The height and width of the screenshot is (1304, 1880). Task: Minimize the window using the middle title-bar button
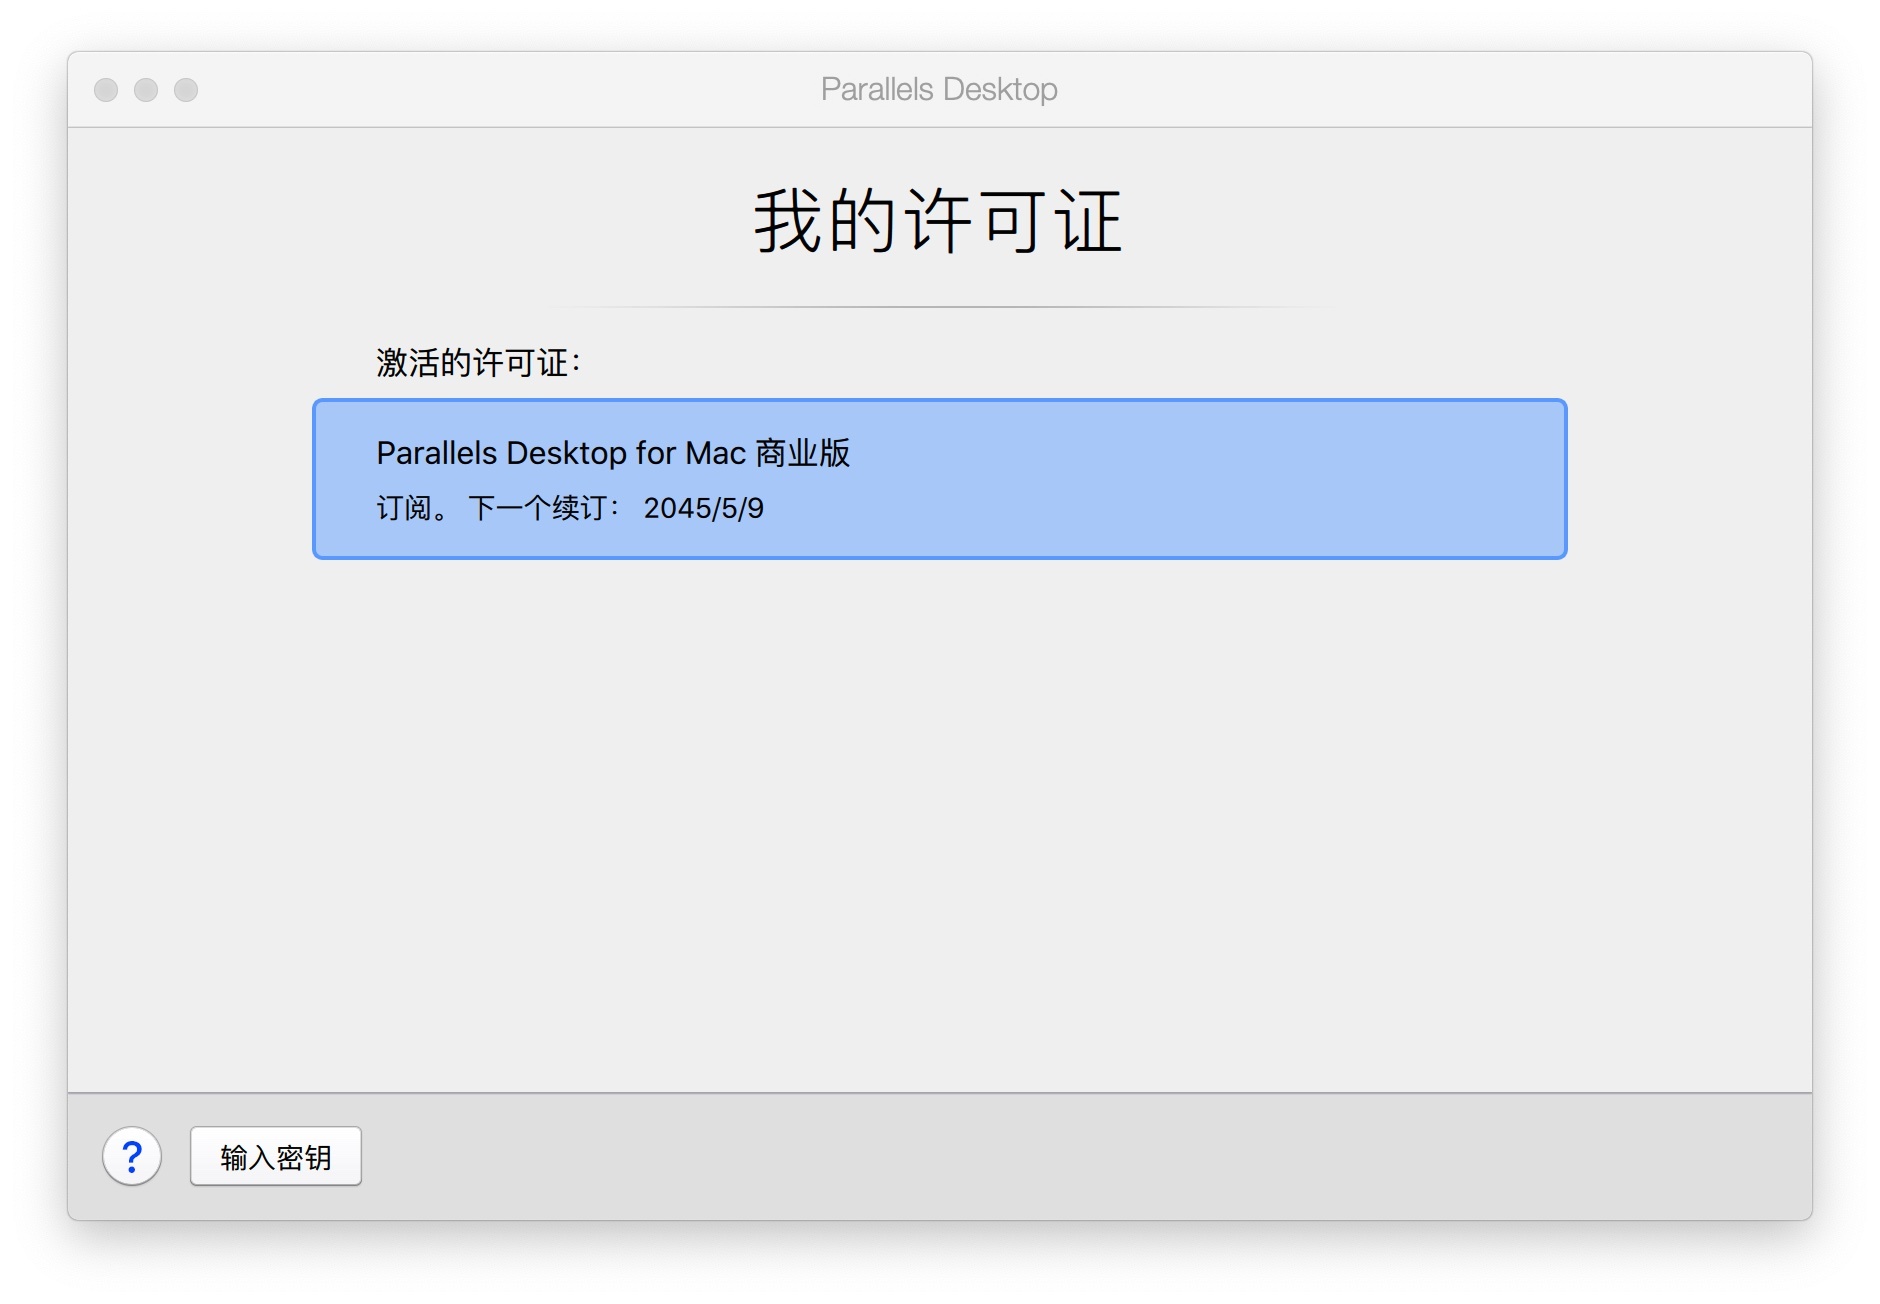click(x=146, y=90)
